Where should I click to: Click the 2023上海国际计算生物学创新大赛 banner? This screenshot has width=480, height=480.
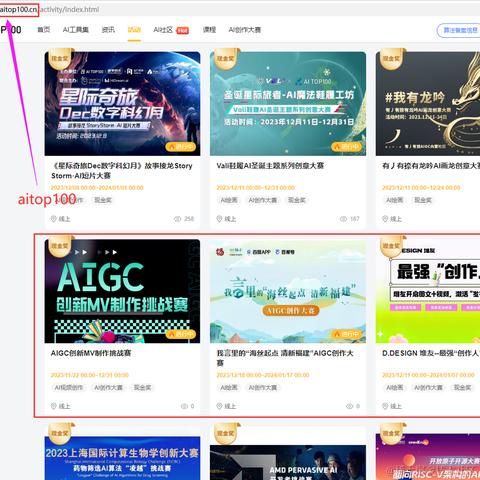click(x=122, y=458)
